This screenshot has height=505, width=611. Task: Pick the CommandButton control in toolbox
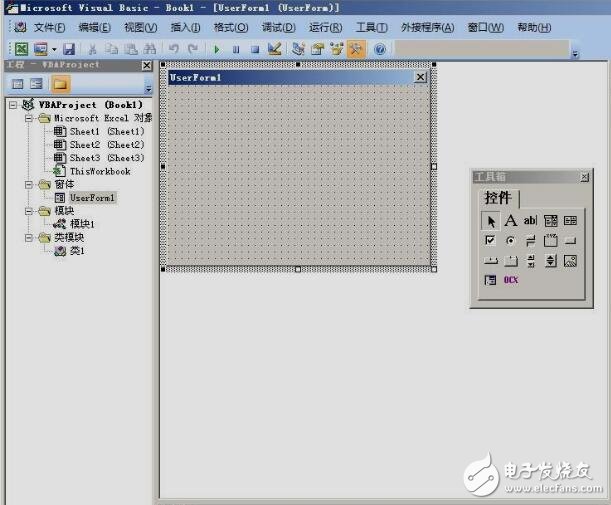tap(570, 240)
